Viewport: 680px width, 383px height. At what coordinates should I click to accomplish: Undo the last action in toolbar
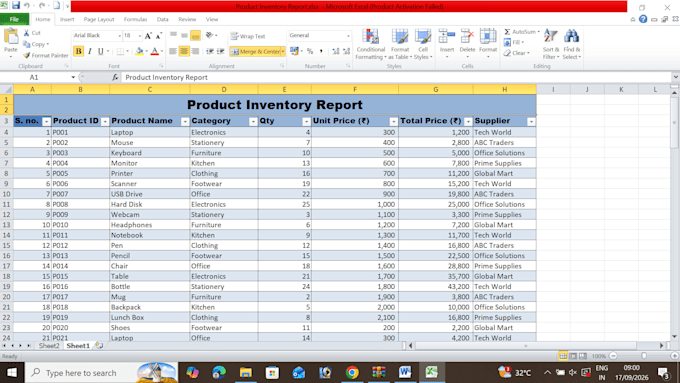(x=27, y=6)
